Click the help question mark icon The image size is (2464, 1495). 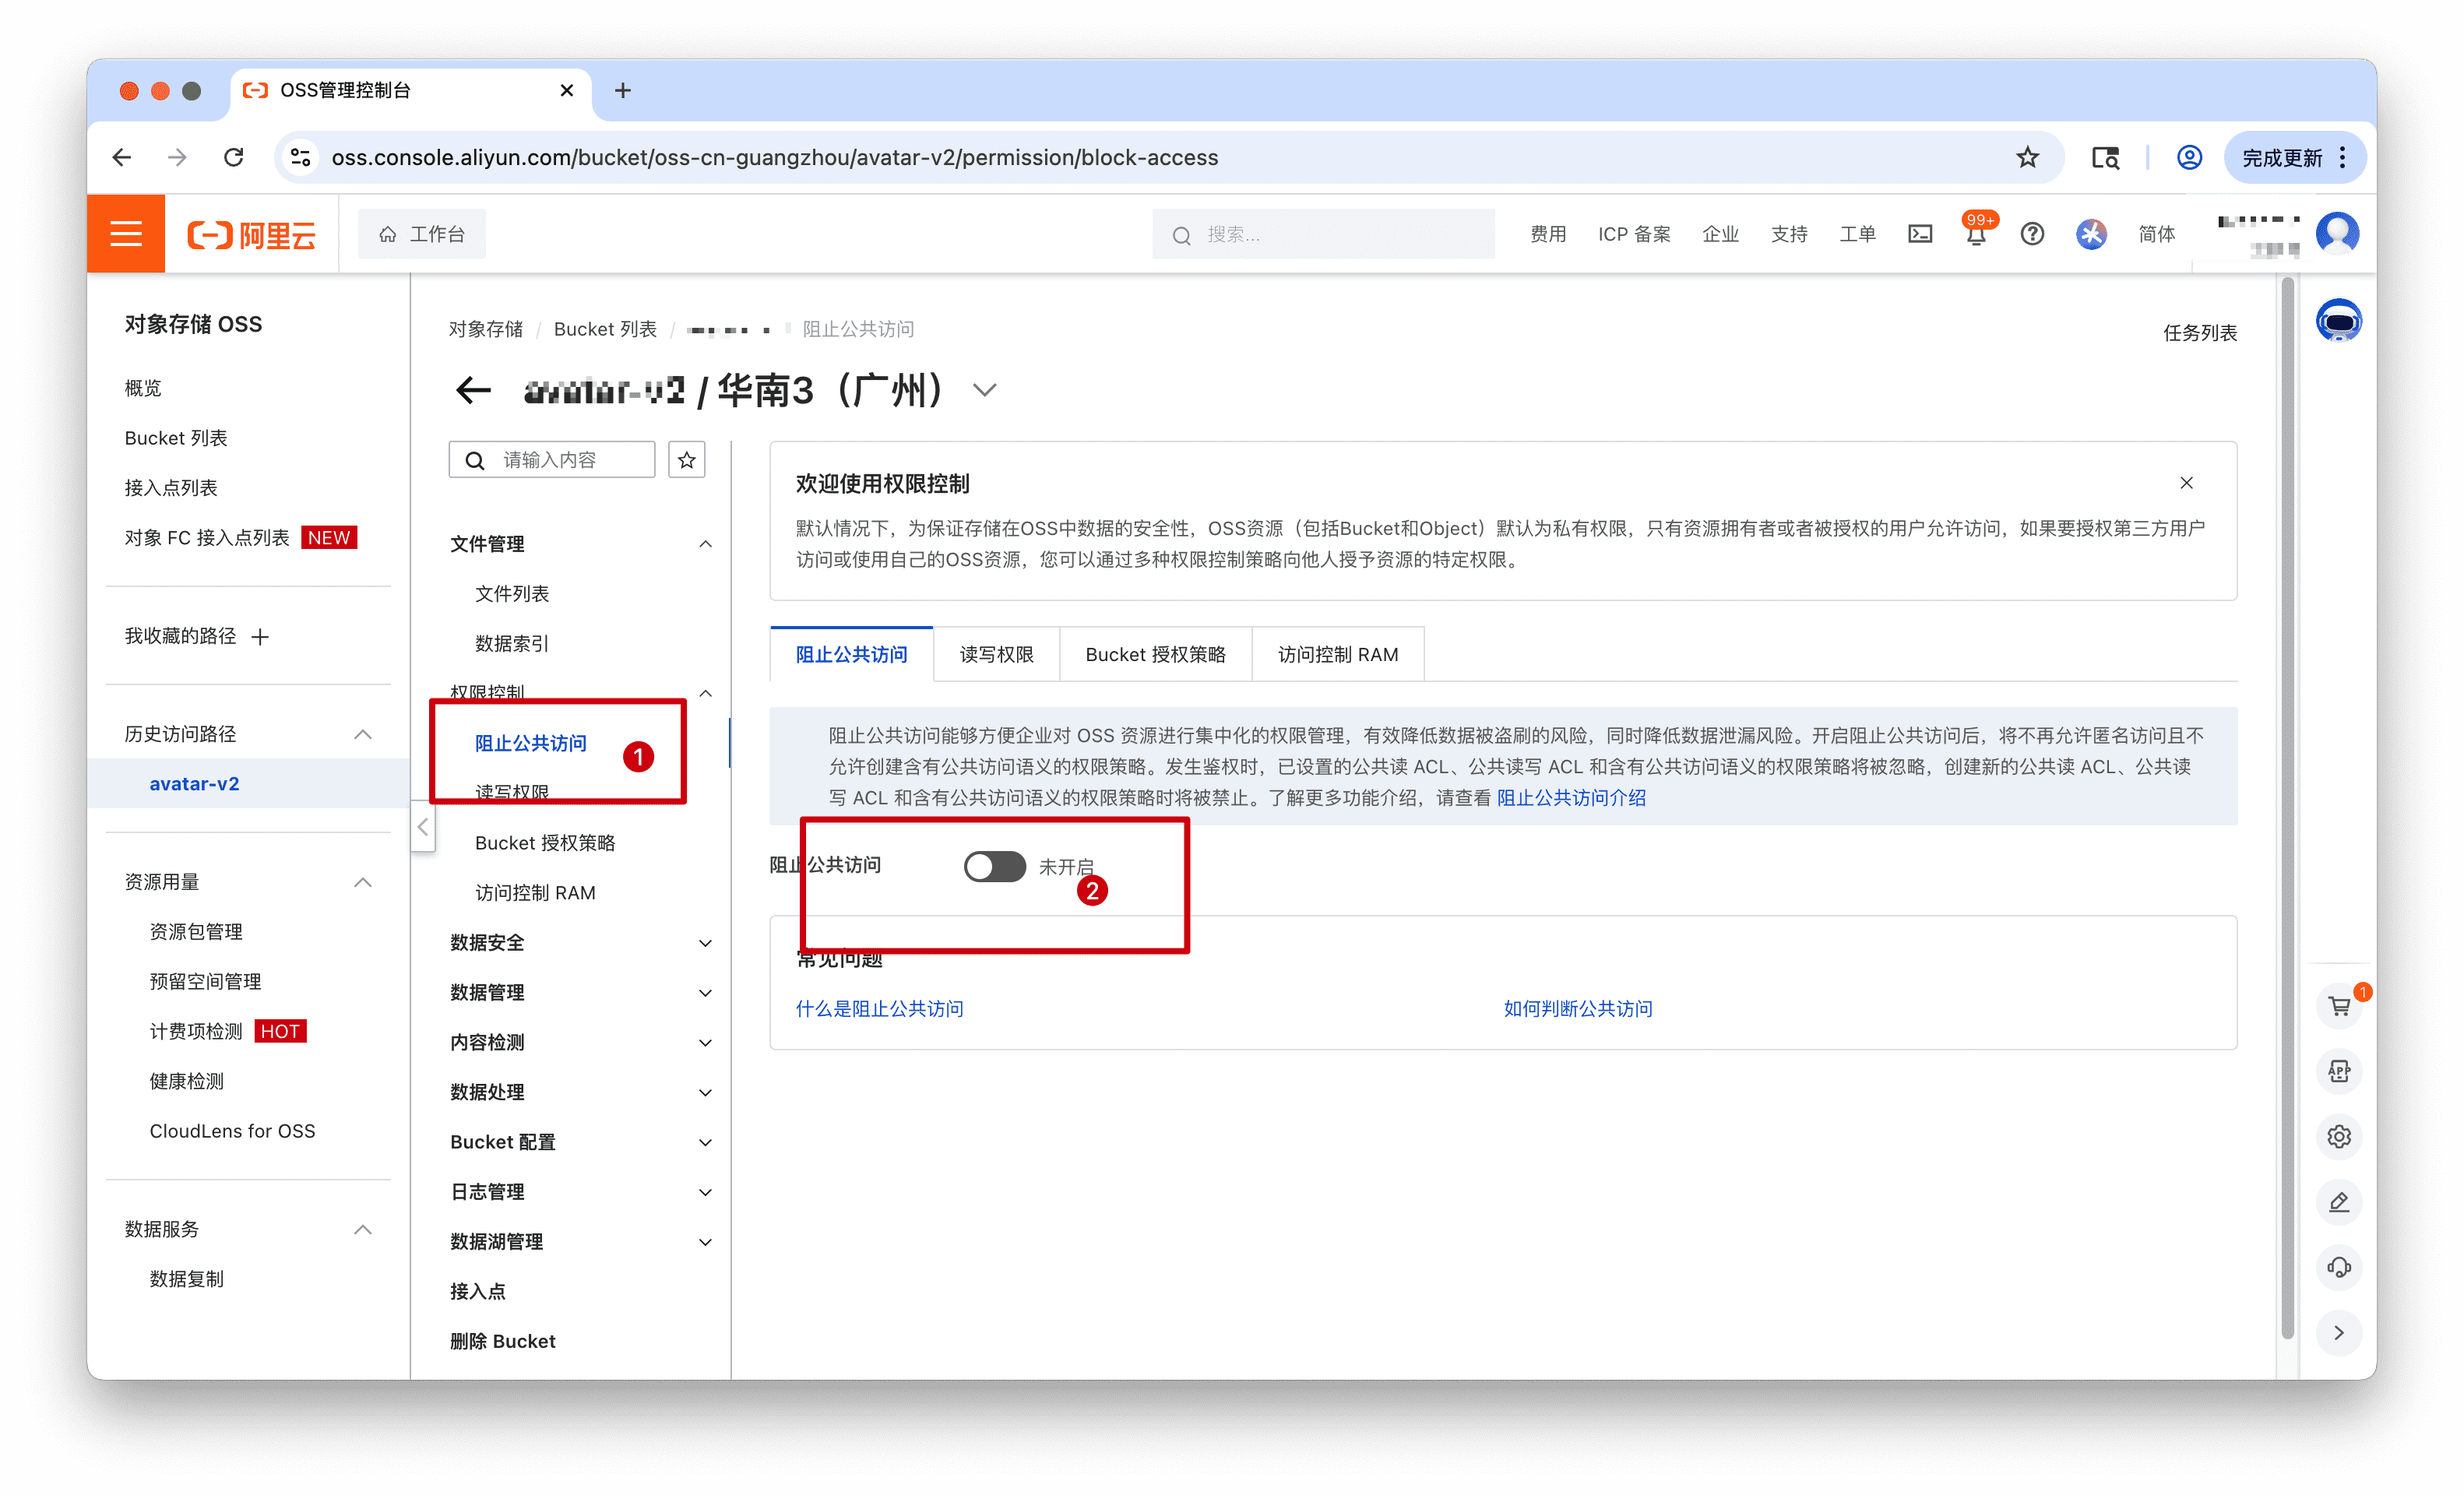tap(2031, 234)
